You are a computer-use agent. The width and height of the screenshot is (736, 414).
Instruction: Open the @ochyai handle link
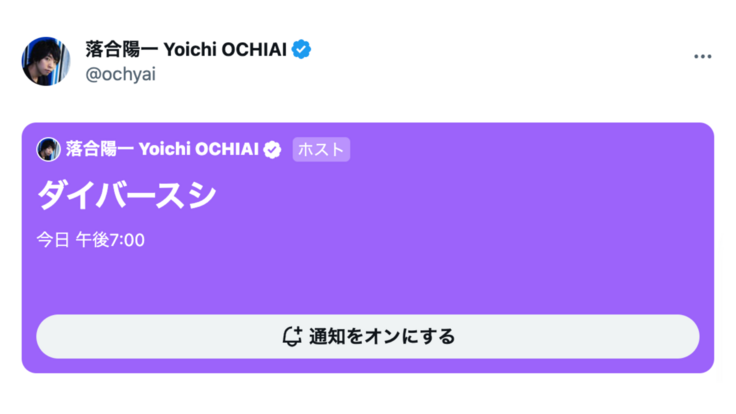(x=122, y=74)
